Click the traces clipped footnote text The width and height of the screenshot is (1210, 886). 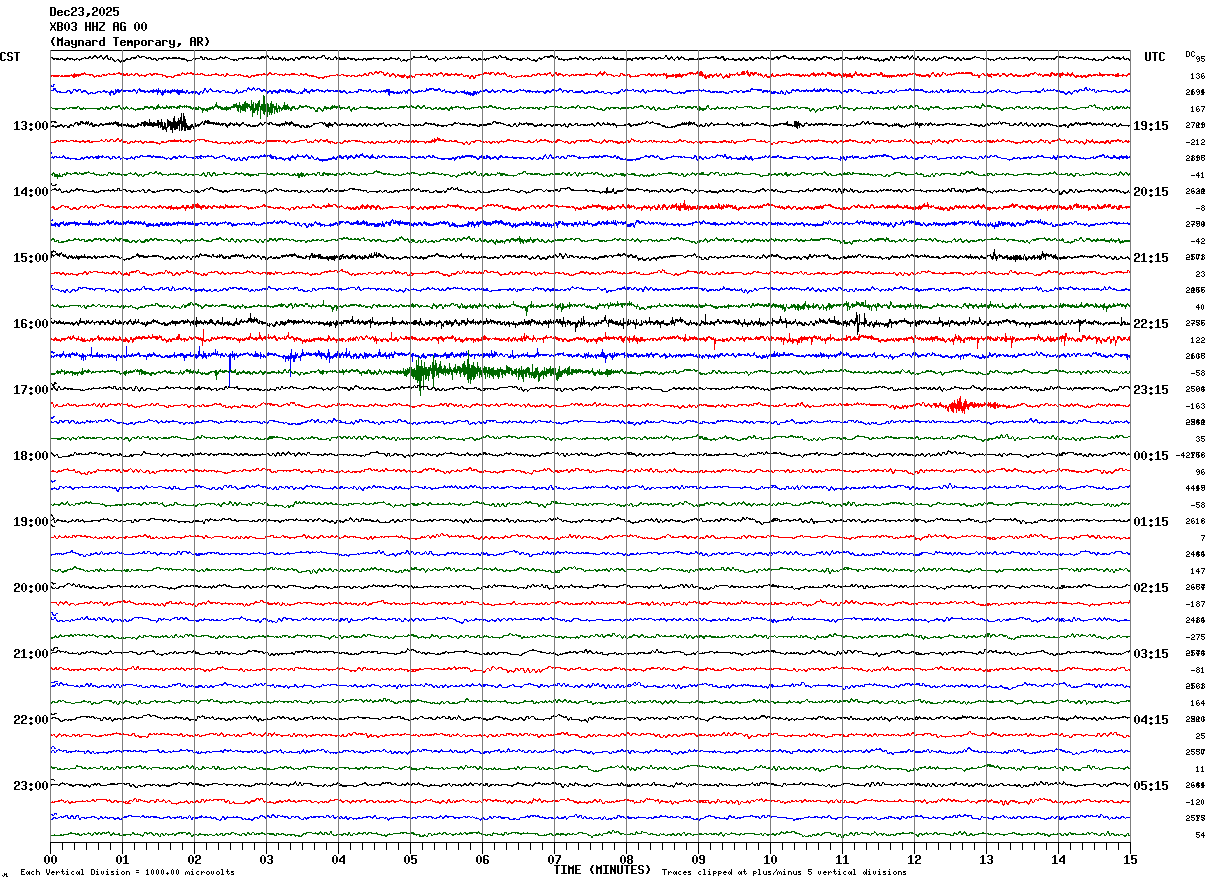pos(784,872)
